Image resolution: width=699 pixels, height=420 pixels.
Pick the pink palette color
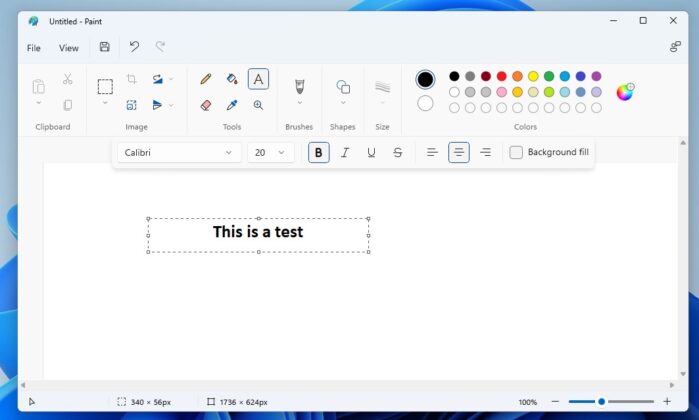point(502,92)
